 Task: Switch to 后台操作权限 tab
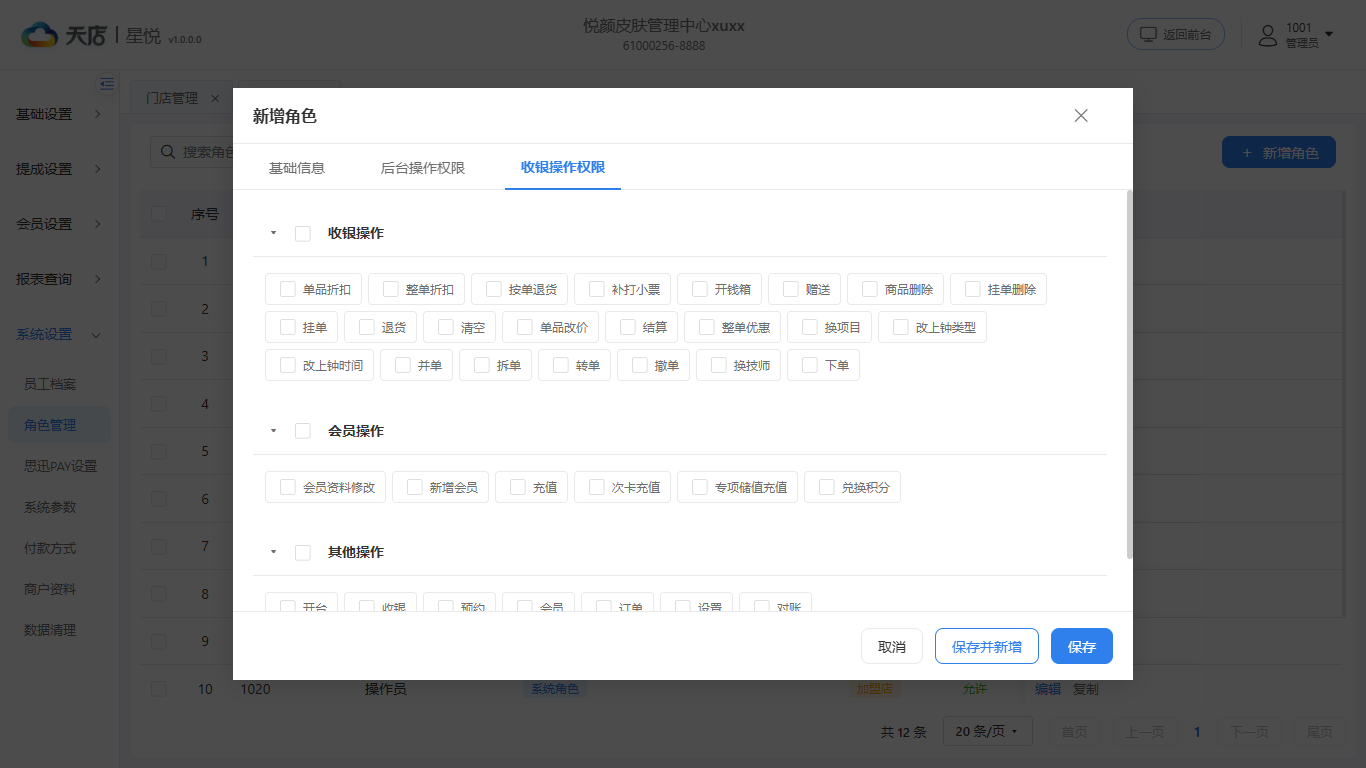pos(423,167)
